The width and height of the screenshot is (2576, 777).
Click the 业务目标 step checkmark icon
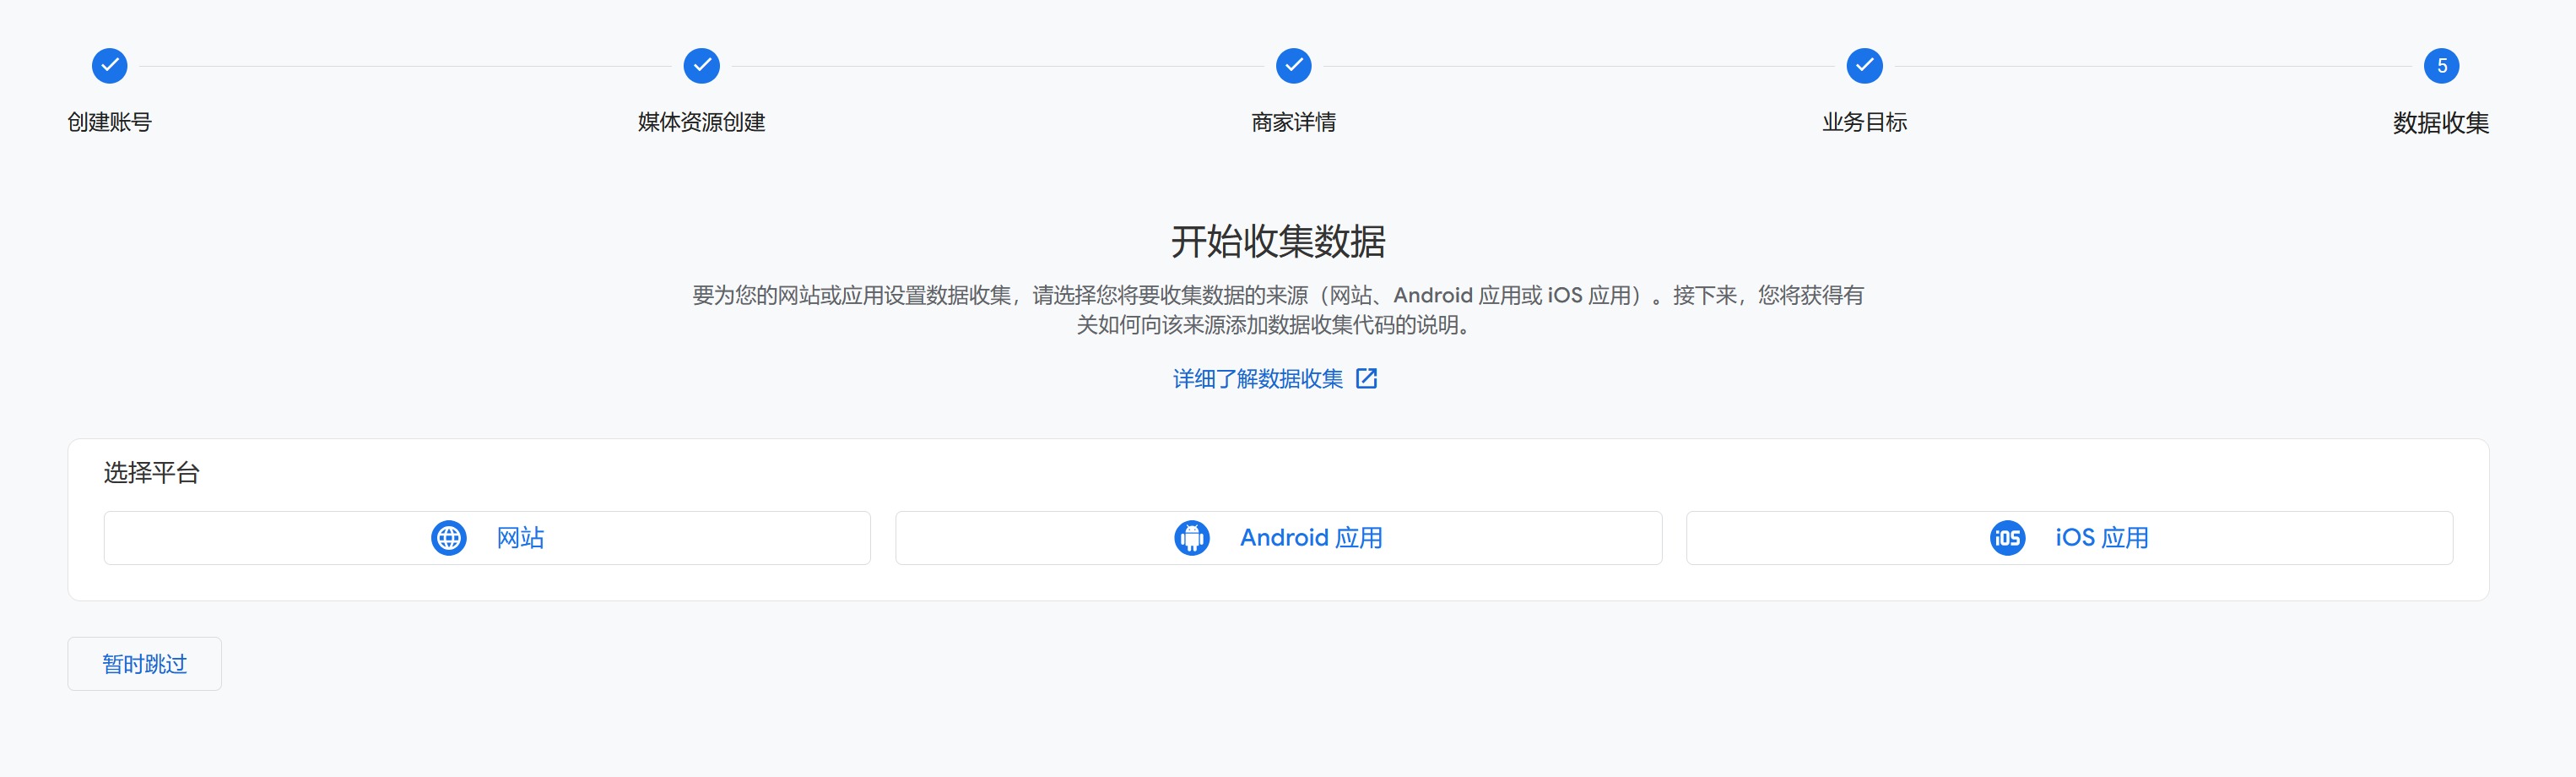(1865, 66)
